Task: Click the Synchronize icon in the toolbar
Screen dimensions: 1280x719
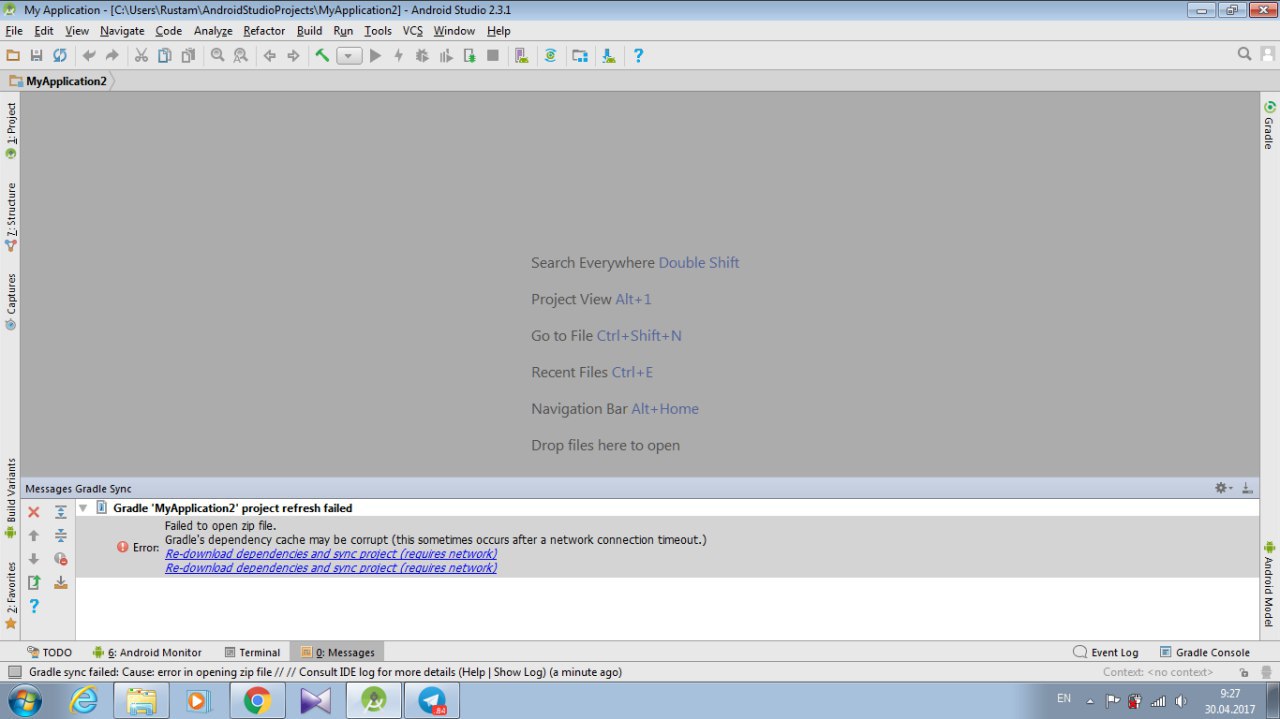Action: point(60,56)
